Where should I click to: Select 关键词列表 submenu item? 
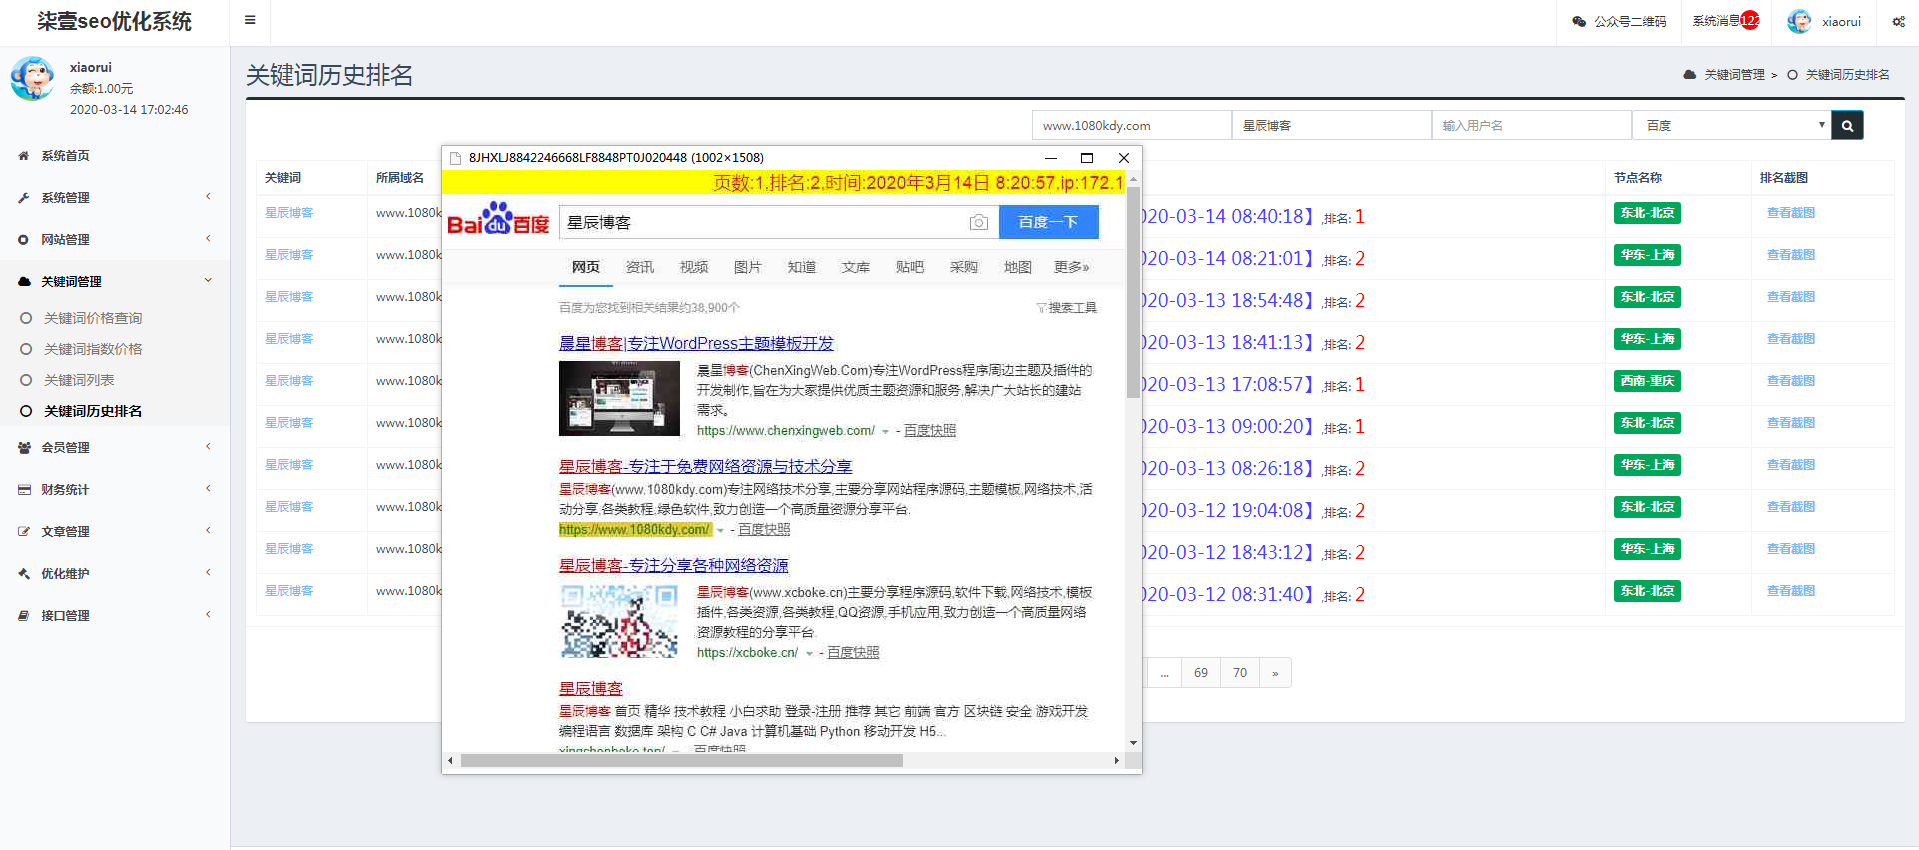[x=79, y=380]
